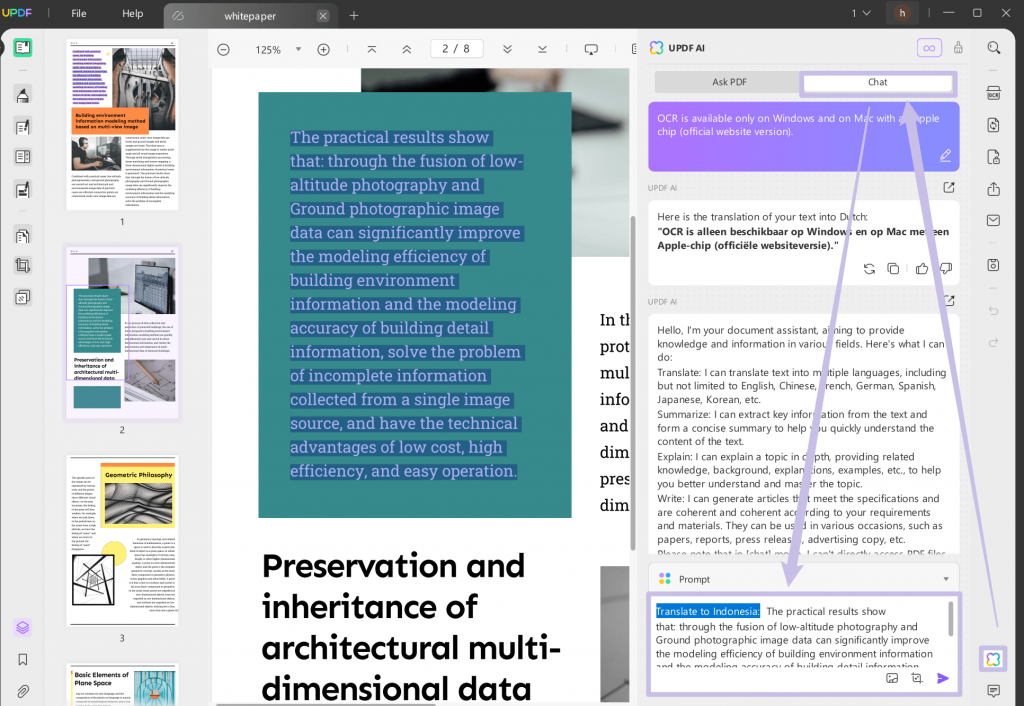
Task: Like the translation response
Action: pyautogui.click(x=921, y=269)
